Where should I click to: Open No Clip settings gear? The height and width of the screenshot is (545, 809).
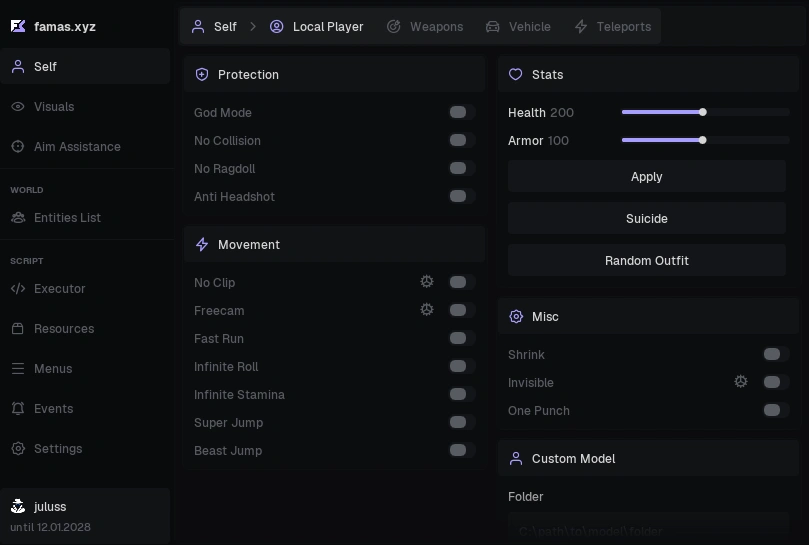tap(427, 282)
